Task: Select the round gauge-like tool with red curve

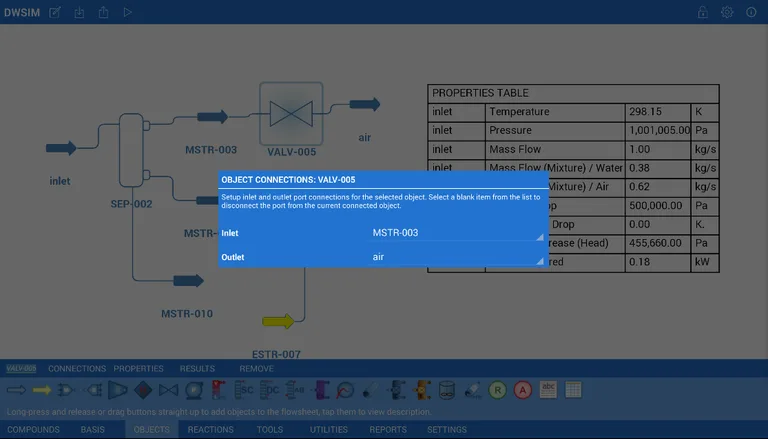Action: click(345, 390)
